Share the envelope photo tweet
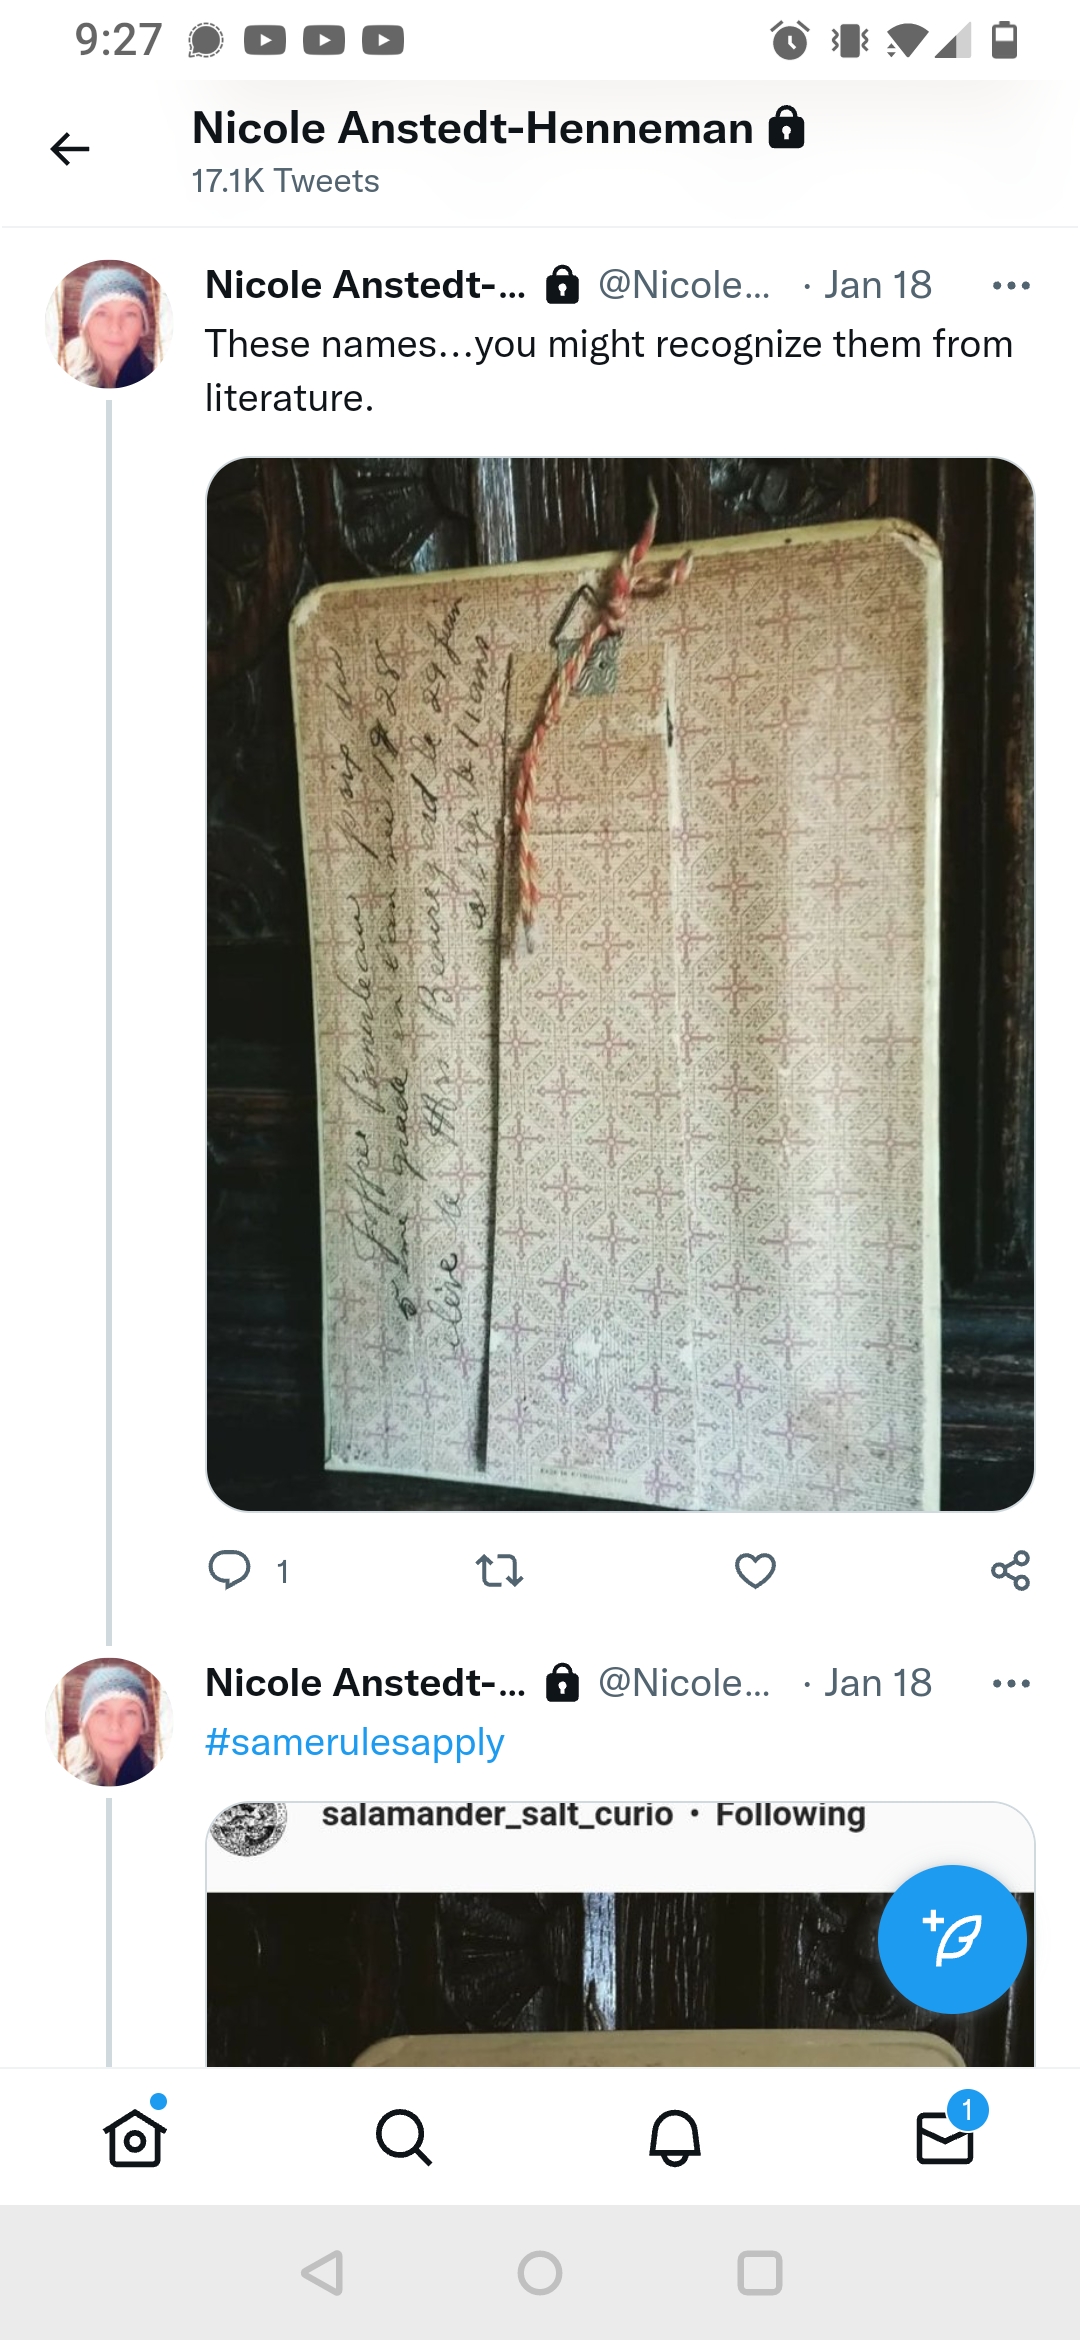Screen dimensions: 1080x2340 click(x=1010, y=1570)
